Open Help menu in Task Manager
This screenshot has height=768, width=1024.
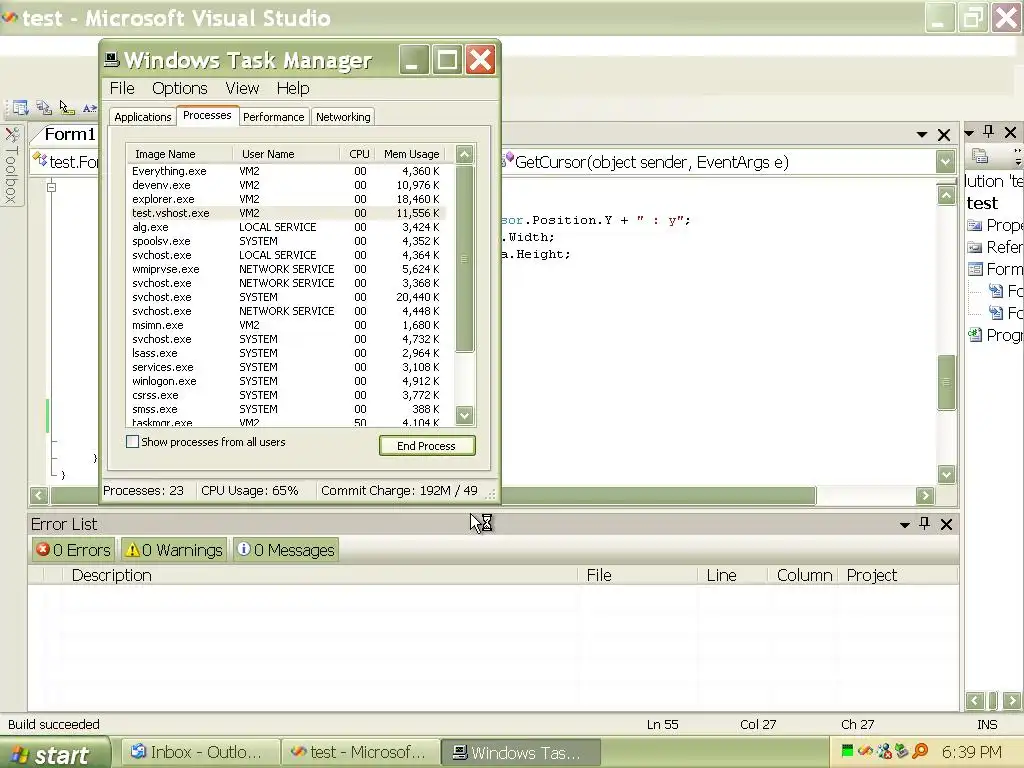(293, 88)
